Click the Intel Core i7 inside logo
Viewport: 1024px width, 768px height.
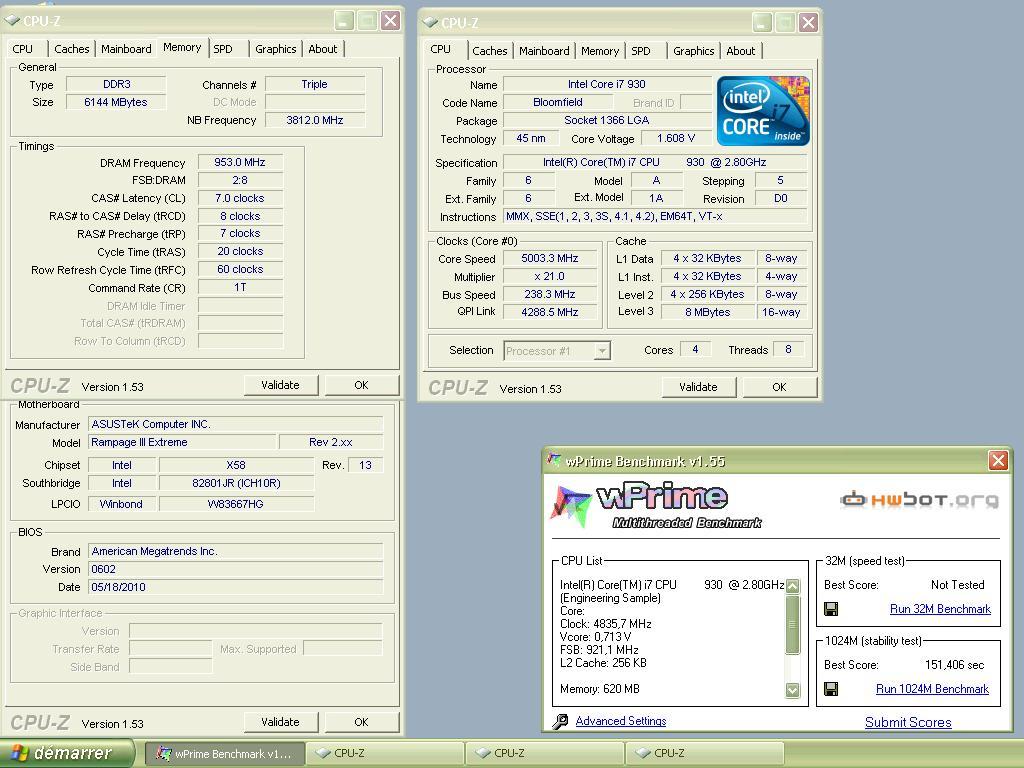(x=763, y=111)
